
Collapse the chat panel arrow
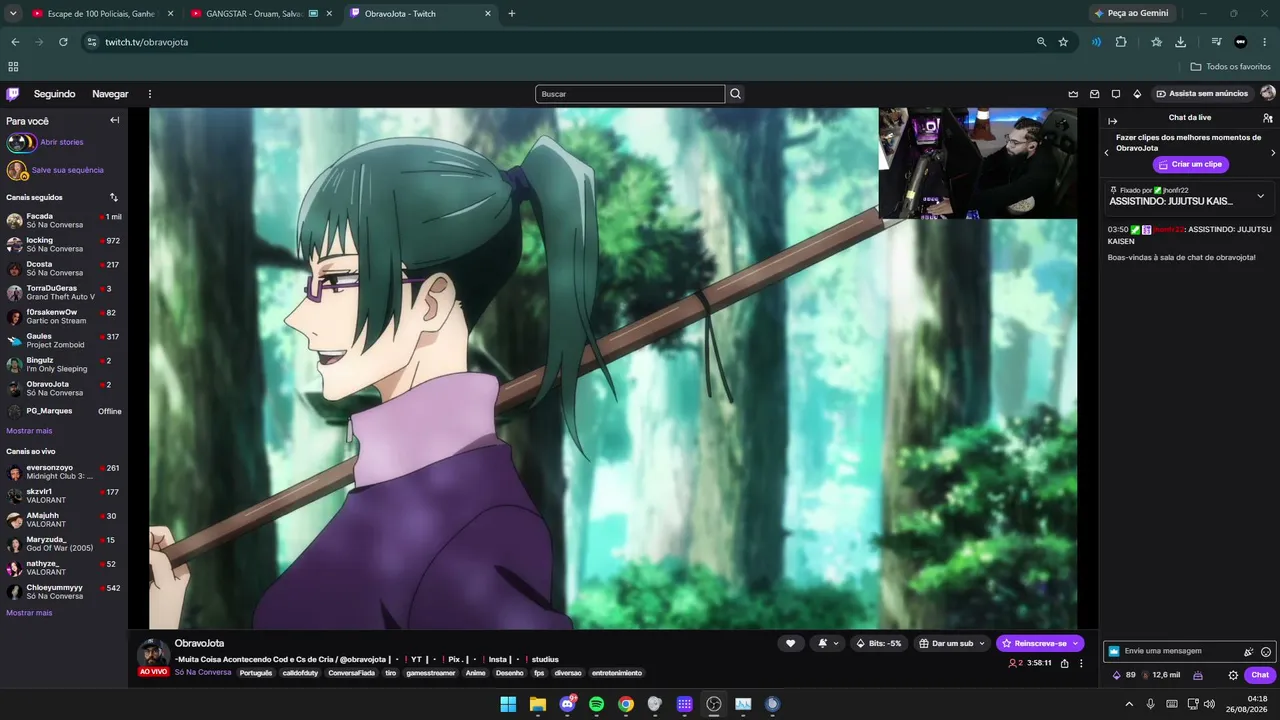(1113, 120)
